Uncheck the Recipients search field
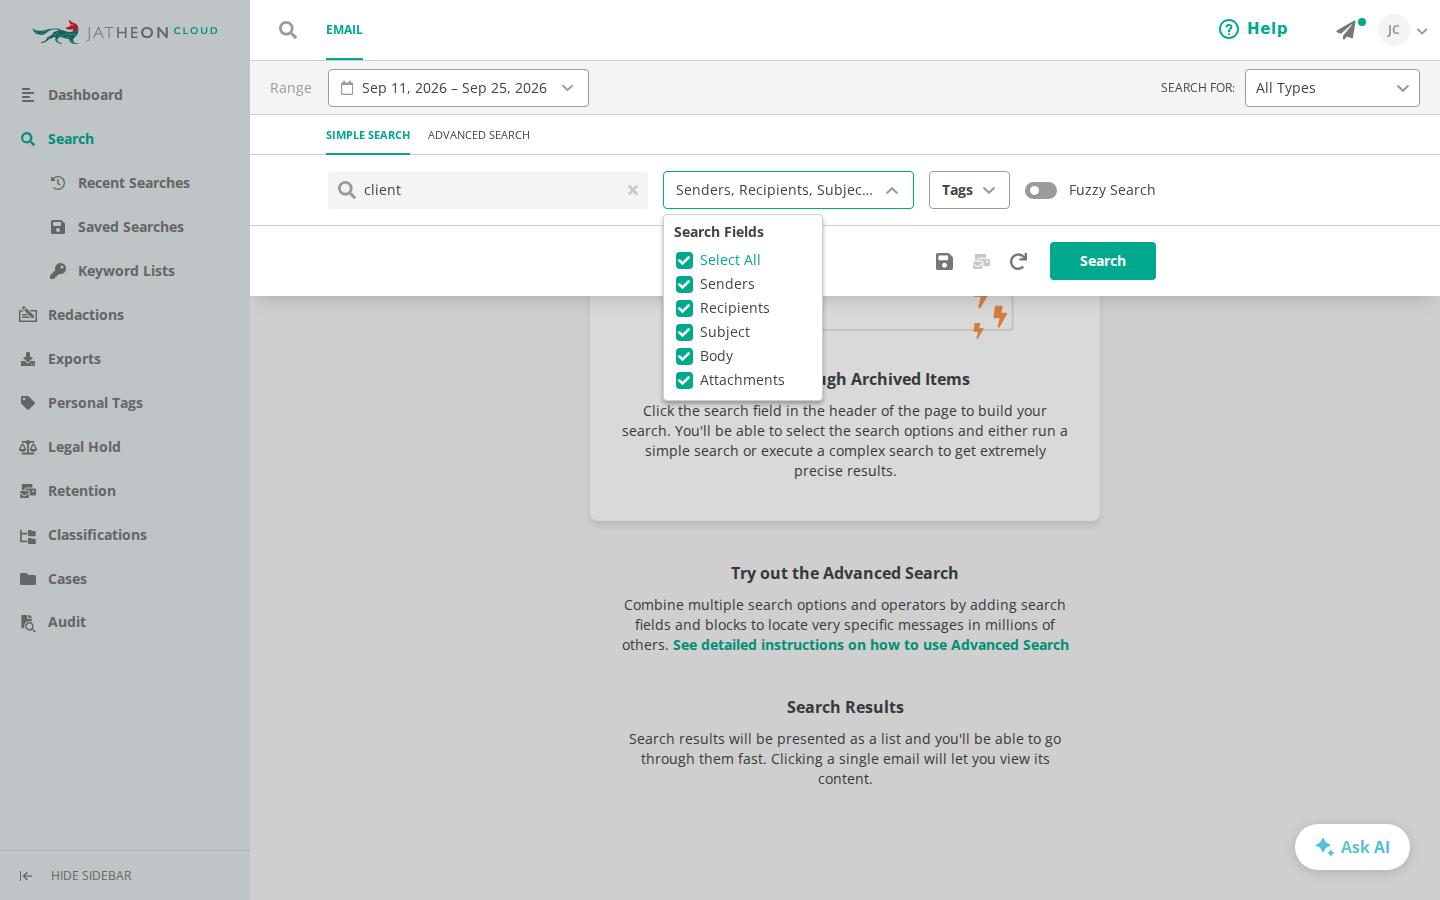 tap(684, 308)
